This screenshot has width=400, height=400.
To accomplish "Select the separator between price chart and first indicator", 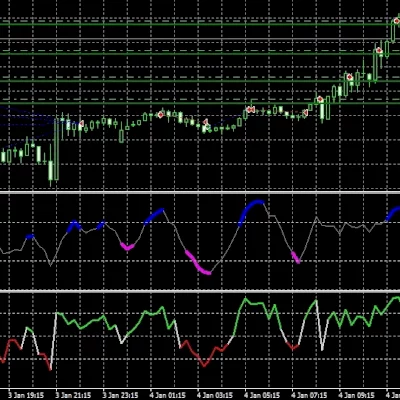I will pyautogui.click(x=200, y=192).
